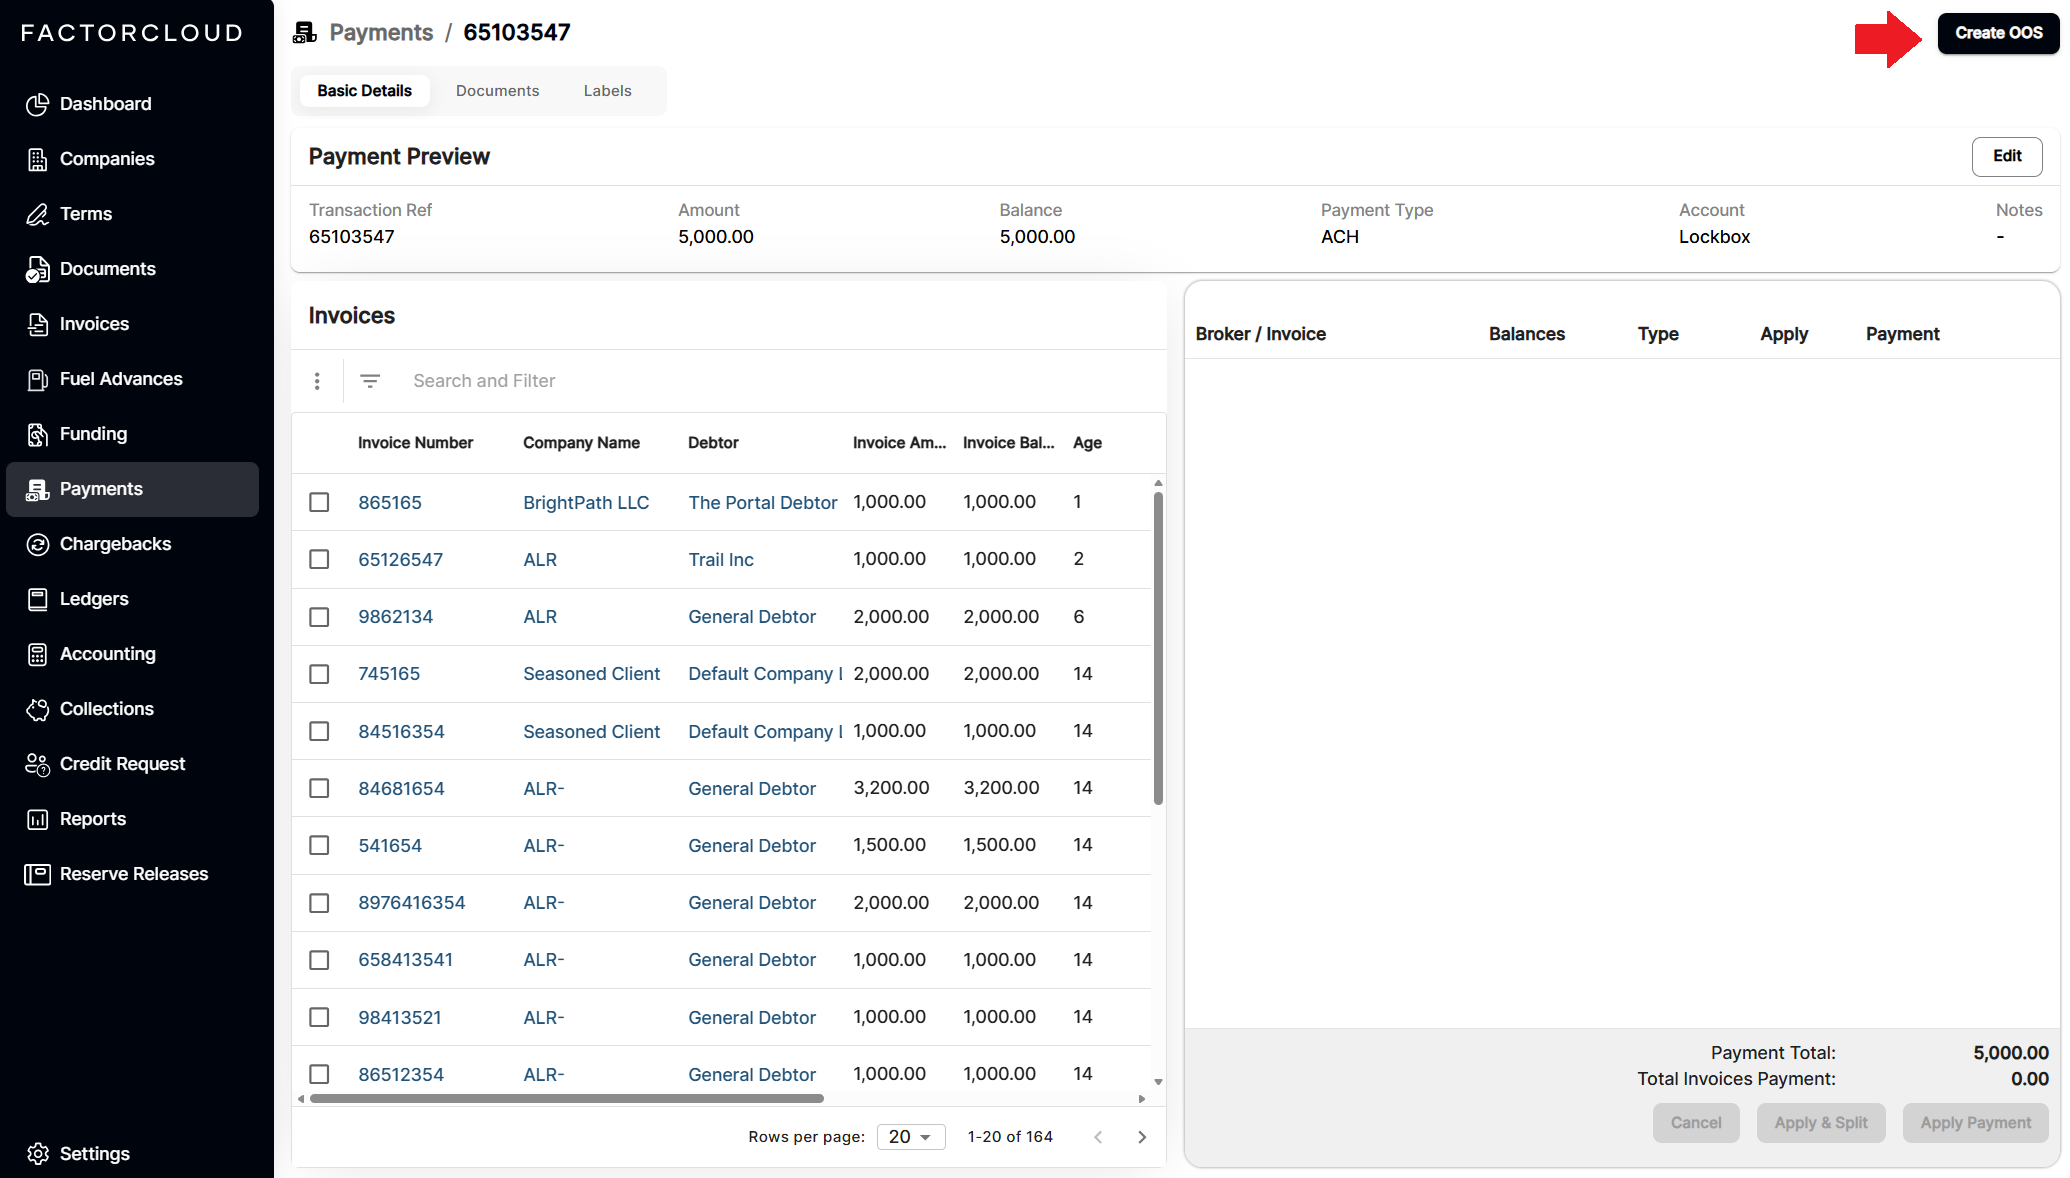
Task: Open the Labels tab
Action: pos(608,91)
